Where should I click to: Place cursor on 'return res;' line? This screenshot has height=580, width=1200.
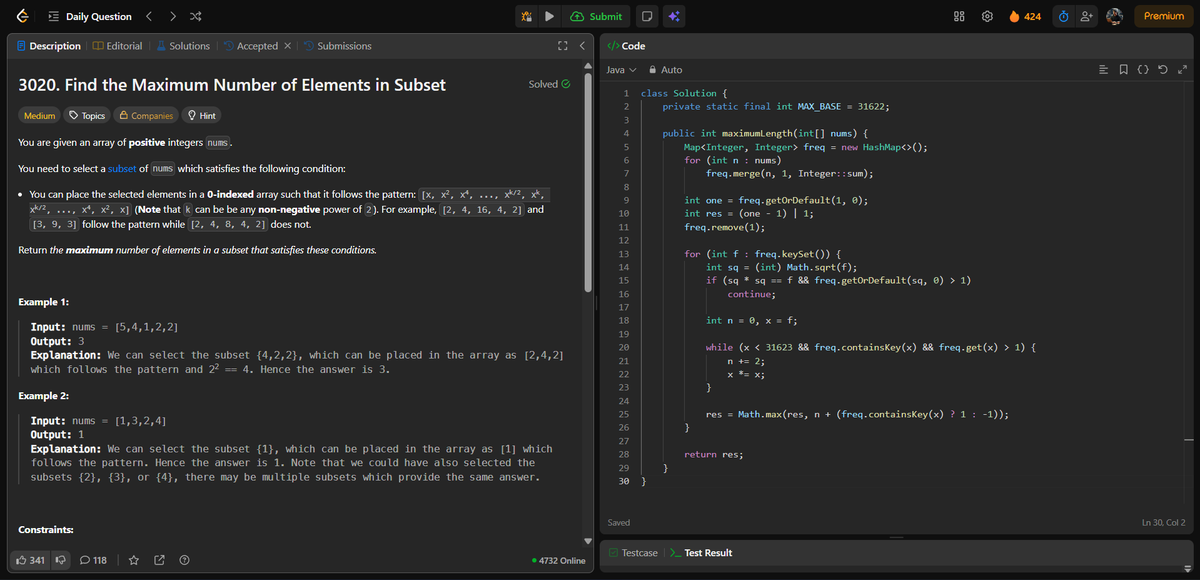[x=713, y=454]
